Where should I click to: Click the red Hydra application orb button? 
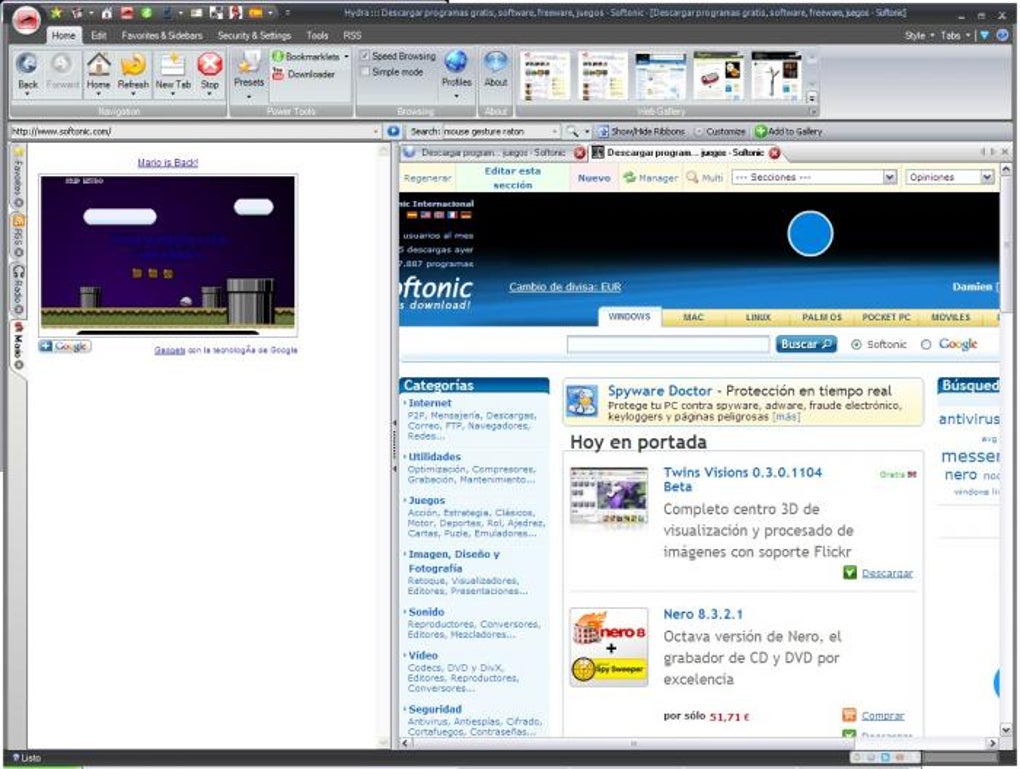(26, 21)
